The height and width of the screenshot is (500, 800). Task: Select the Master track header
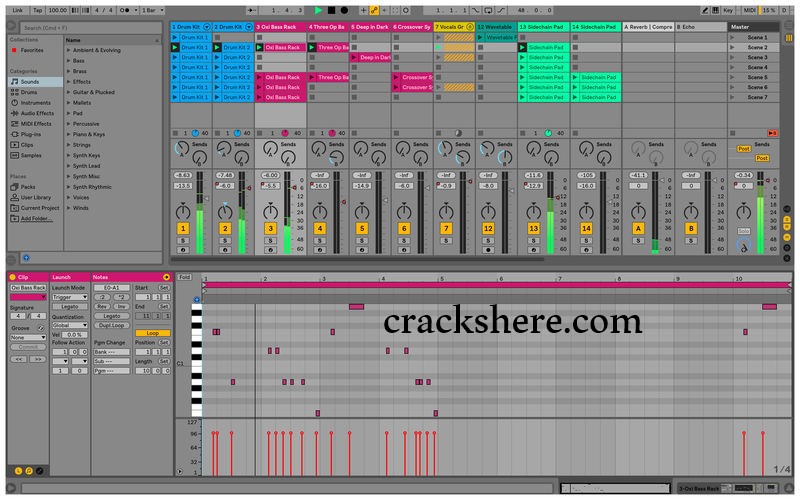pyautogui.click(x=753, y=27)
